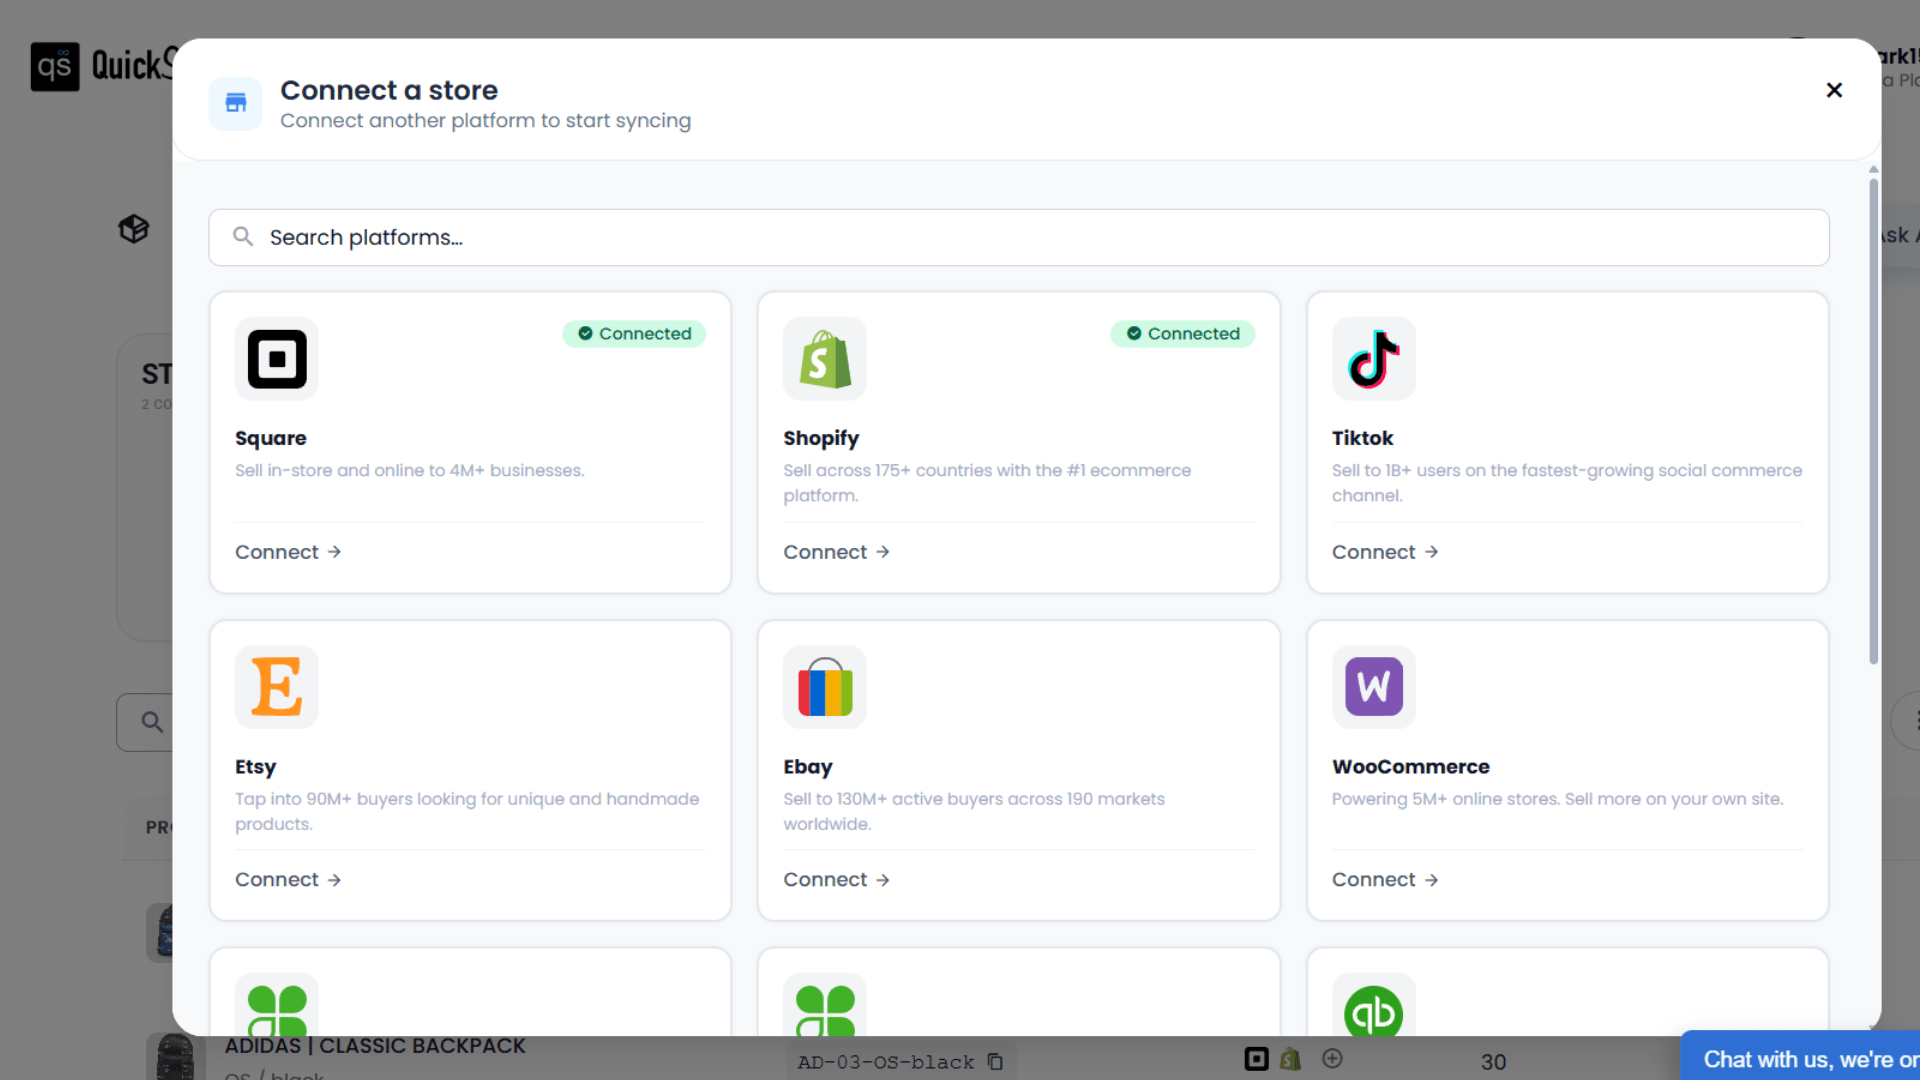Click the Etsy logo icon
The height and width of the screenshot is (1080, 1920).
pos(277,687)
